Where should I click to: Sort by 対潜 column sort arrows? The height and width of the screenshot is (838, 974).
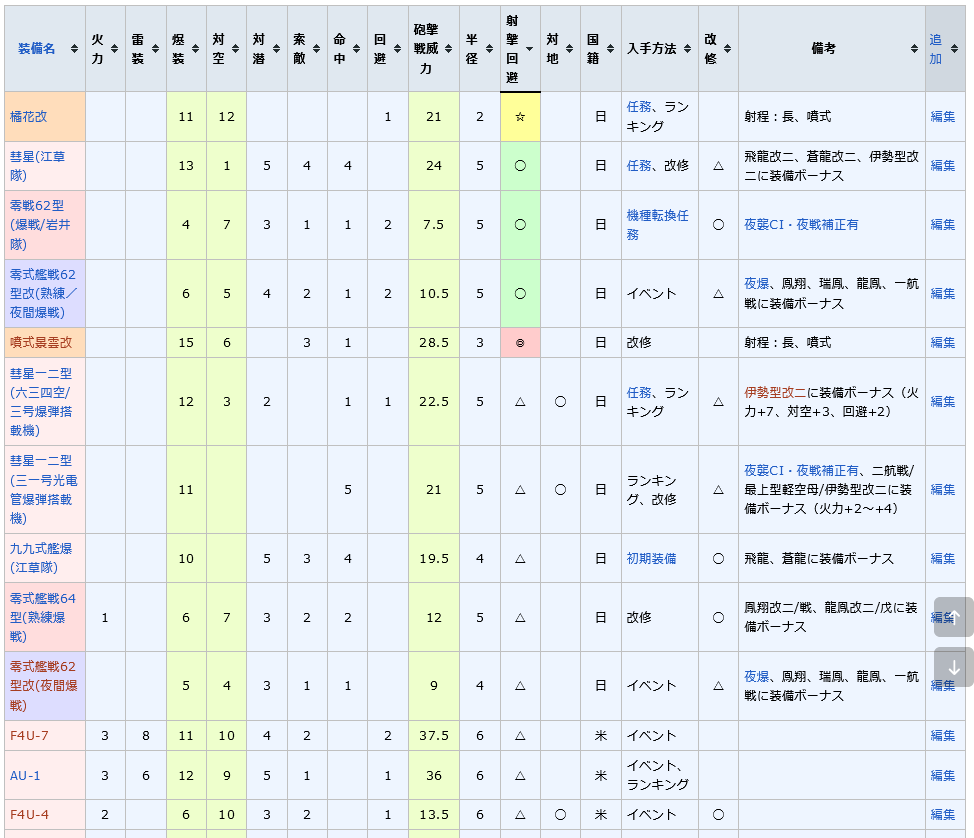(x=276, y=49)
